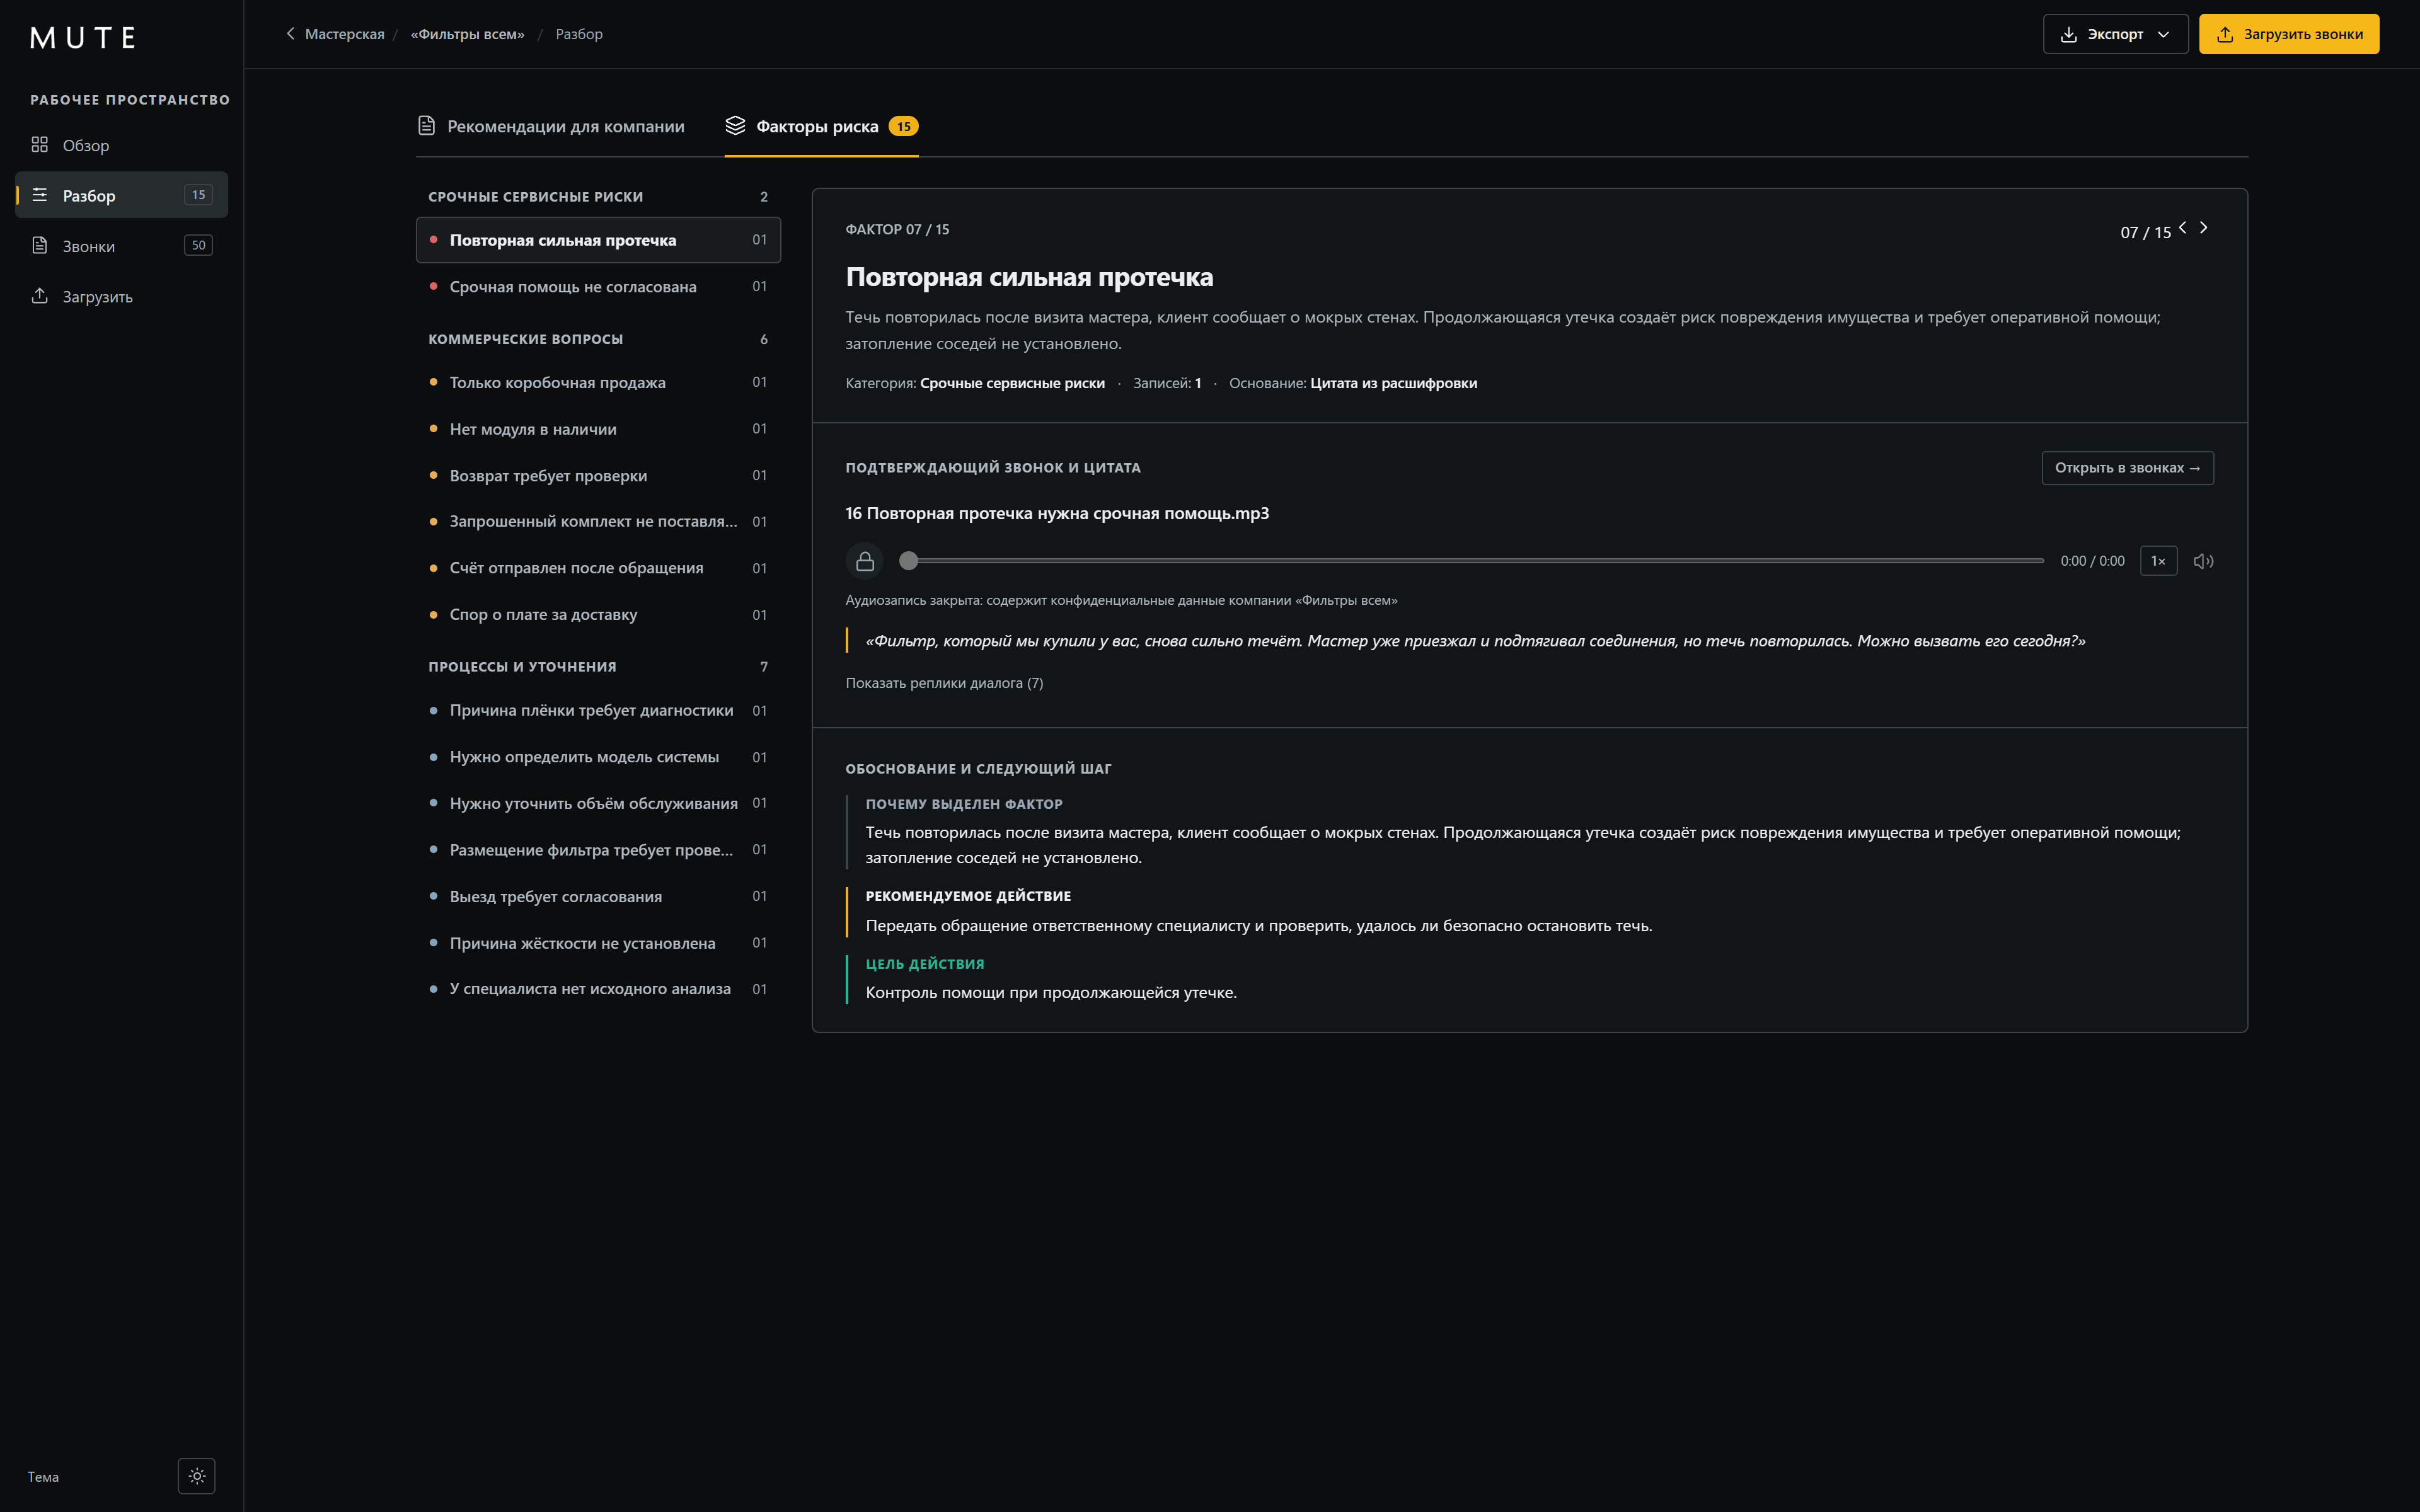Click the Звонки document icon in sidebar

tap(40, 246)
